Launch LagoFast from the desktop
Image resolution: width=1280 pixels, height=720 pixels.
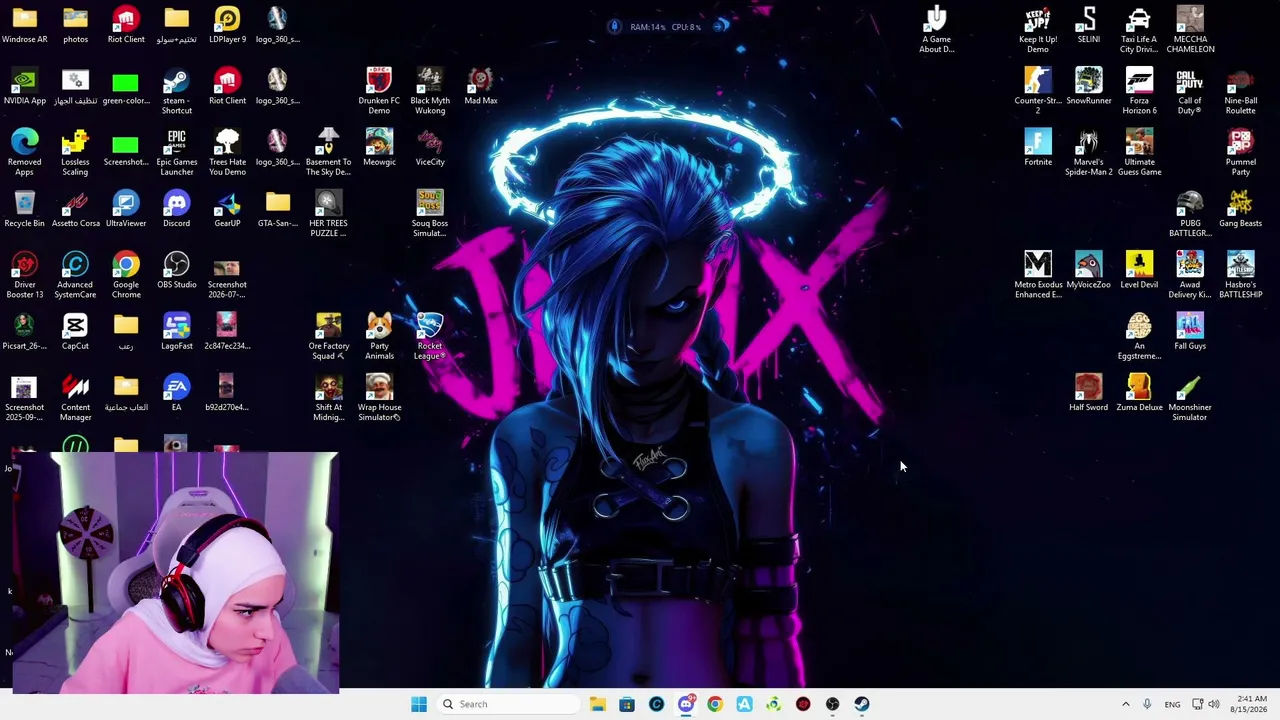(177, 331)
